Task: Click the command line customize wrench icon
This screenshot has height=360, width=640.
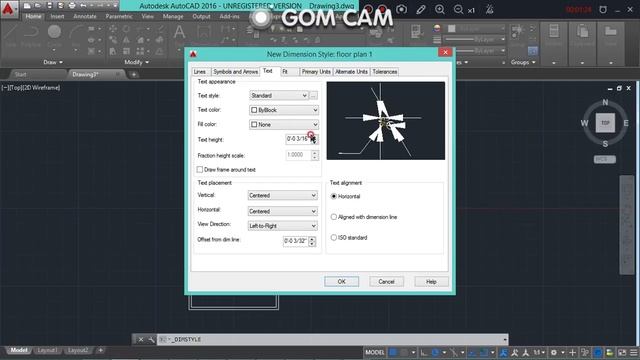Action: point(151,340)
